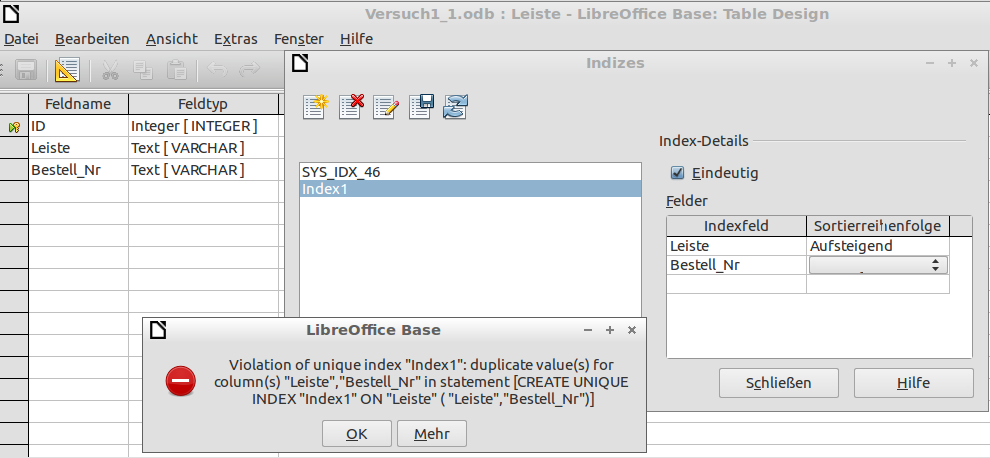Click the Redo arrow icon

[x=250, y=70]
